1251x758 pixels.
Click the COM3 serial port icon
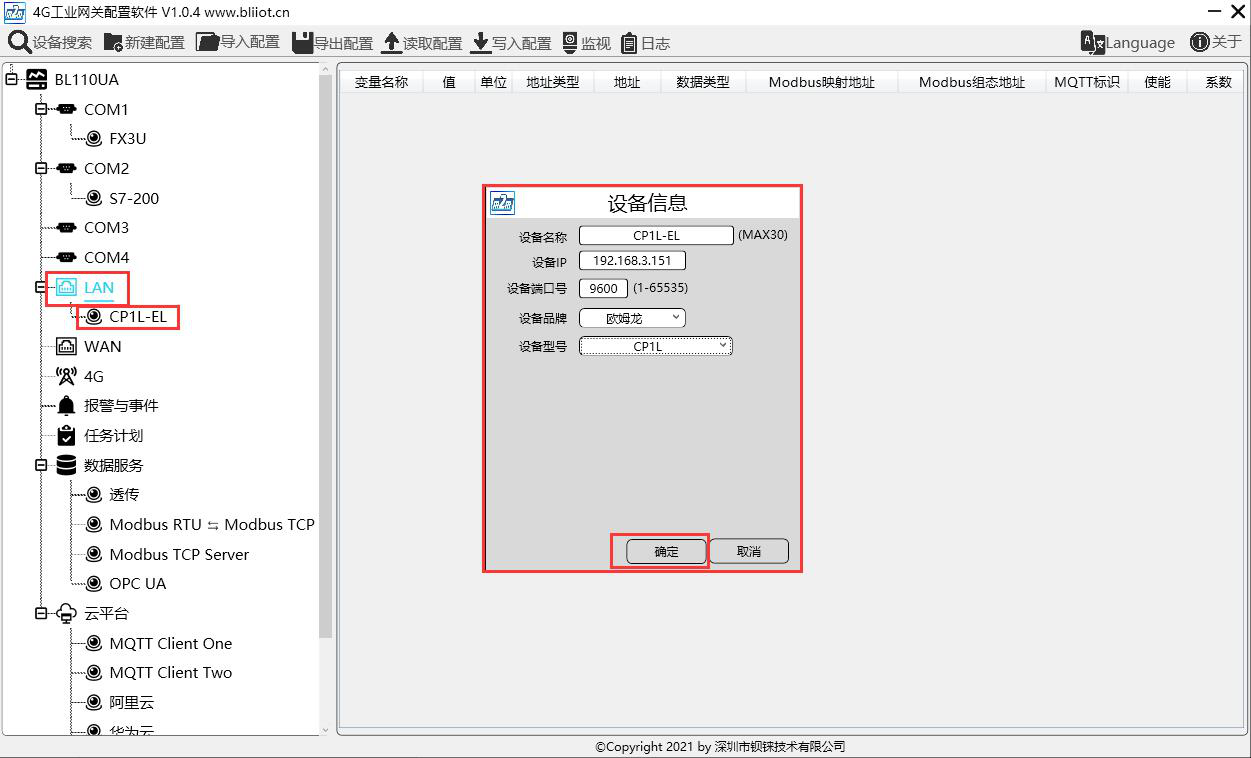click(66, 228)
